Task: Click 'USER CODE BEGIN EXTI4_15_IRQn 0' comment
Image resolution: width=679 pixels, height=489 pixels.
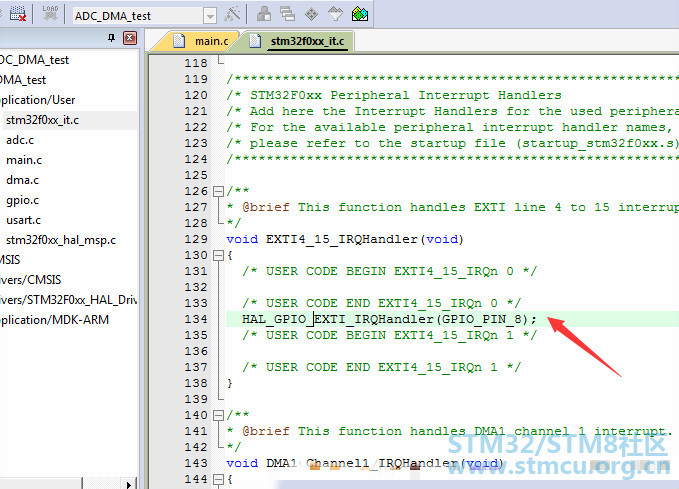Action: (x=389, y=272)
